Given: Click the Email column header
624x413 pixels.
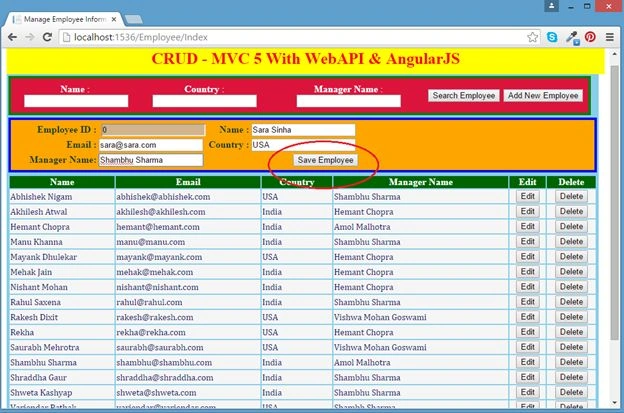Looking at the screenshot, I should click(188, 182).
